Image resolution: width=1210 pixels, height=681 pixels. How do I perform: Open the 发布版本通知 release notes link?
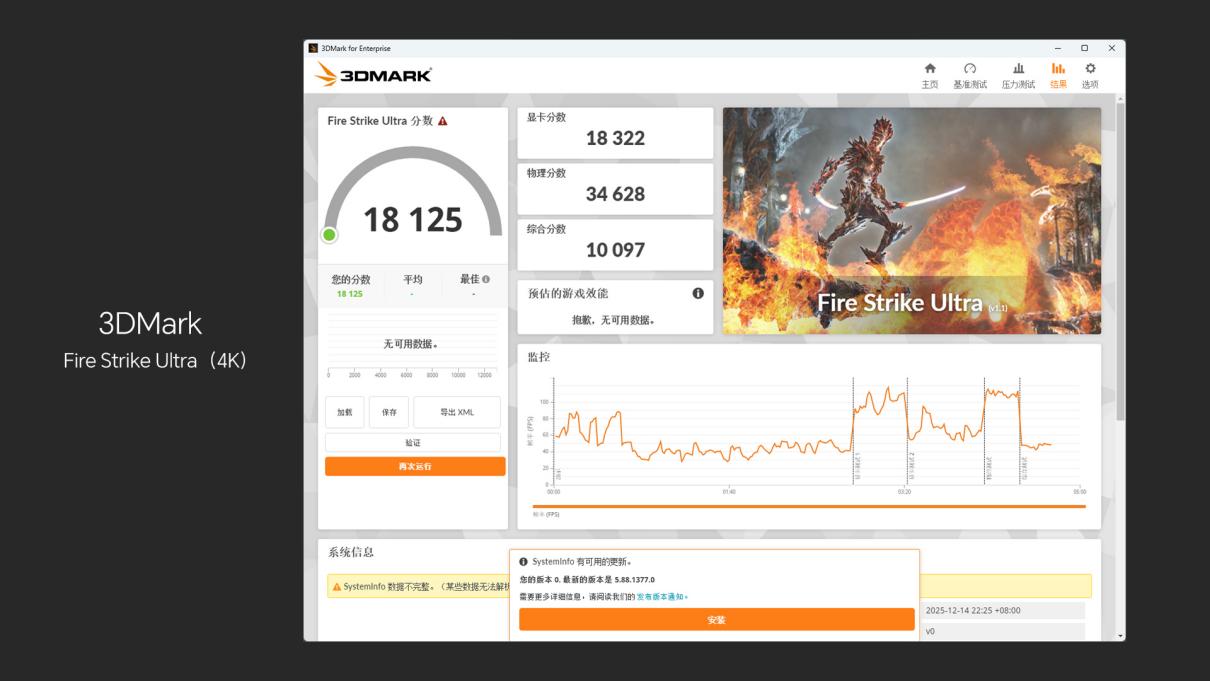click(662, 597)
